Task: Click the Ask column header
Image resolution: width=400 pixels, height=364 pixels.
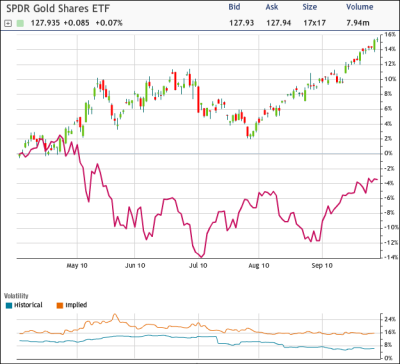Action: pos(273,7)
